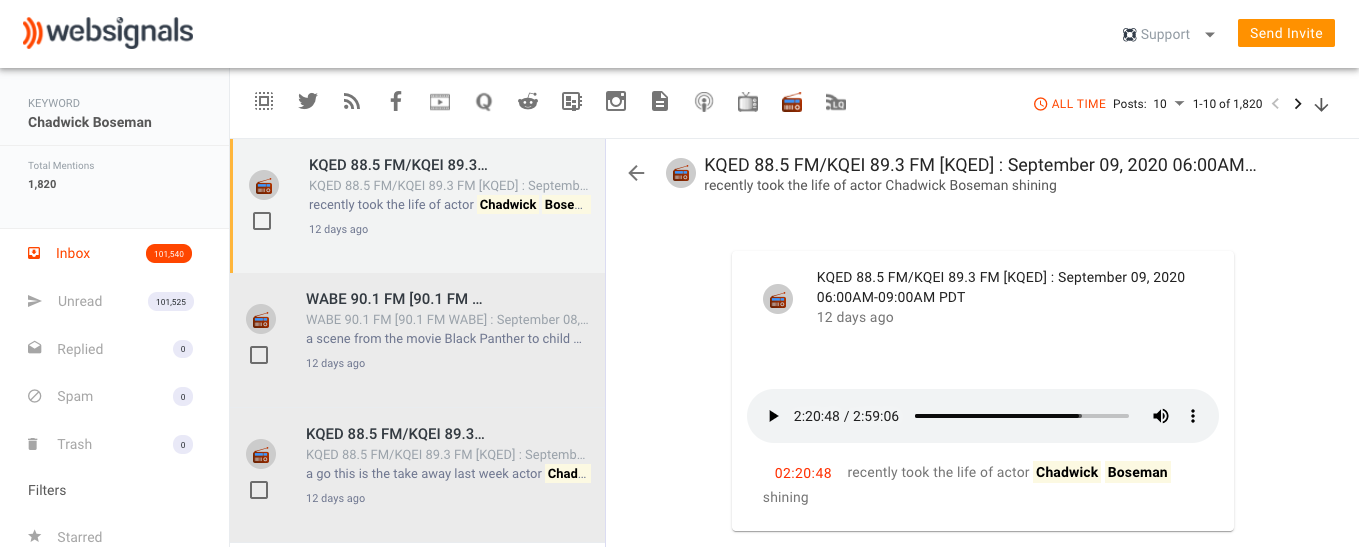Filter mentions by TV source
The image size is (1359, 547).
(748, 101)
